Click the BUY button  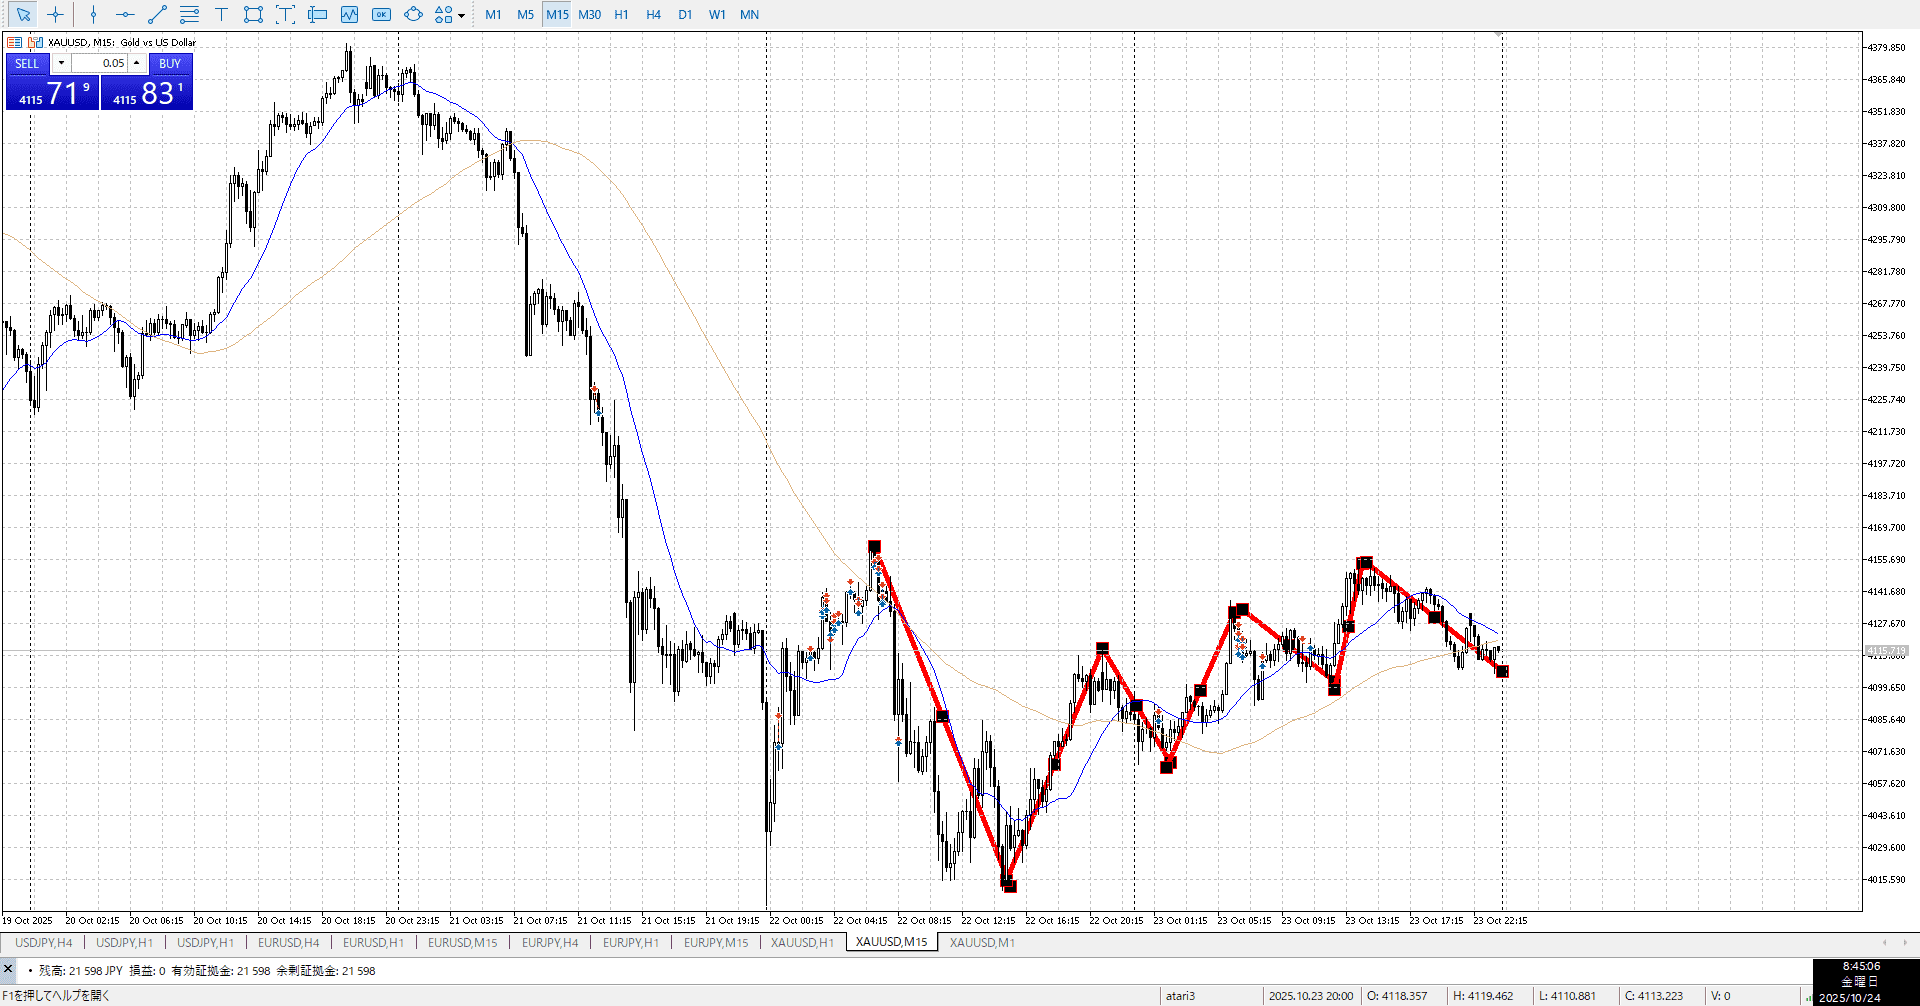tap(170, 63)
